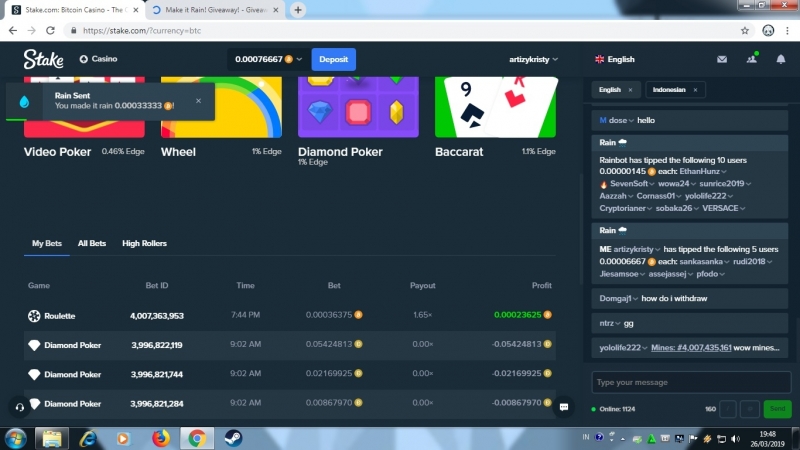Reload the browser page
Image resolution: width=800 pixels, height=450 pixels.
click(x=50, y=31)
